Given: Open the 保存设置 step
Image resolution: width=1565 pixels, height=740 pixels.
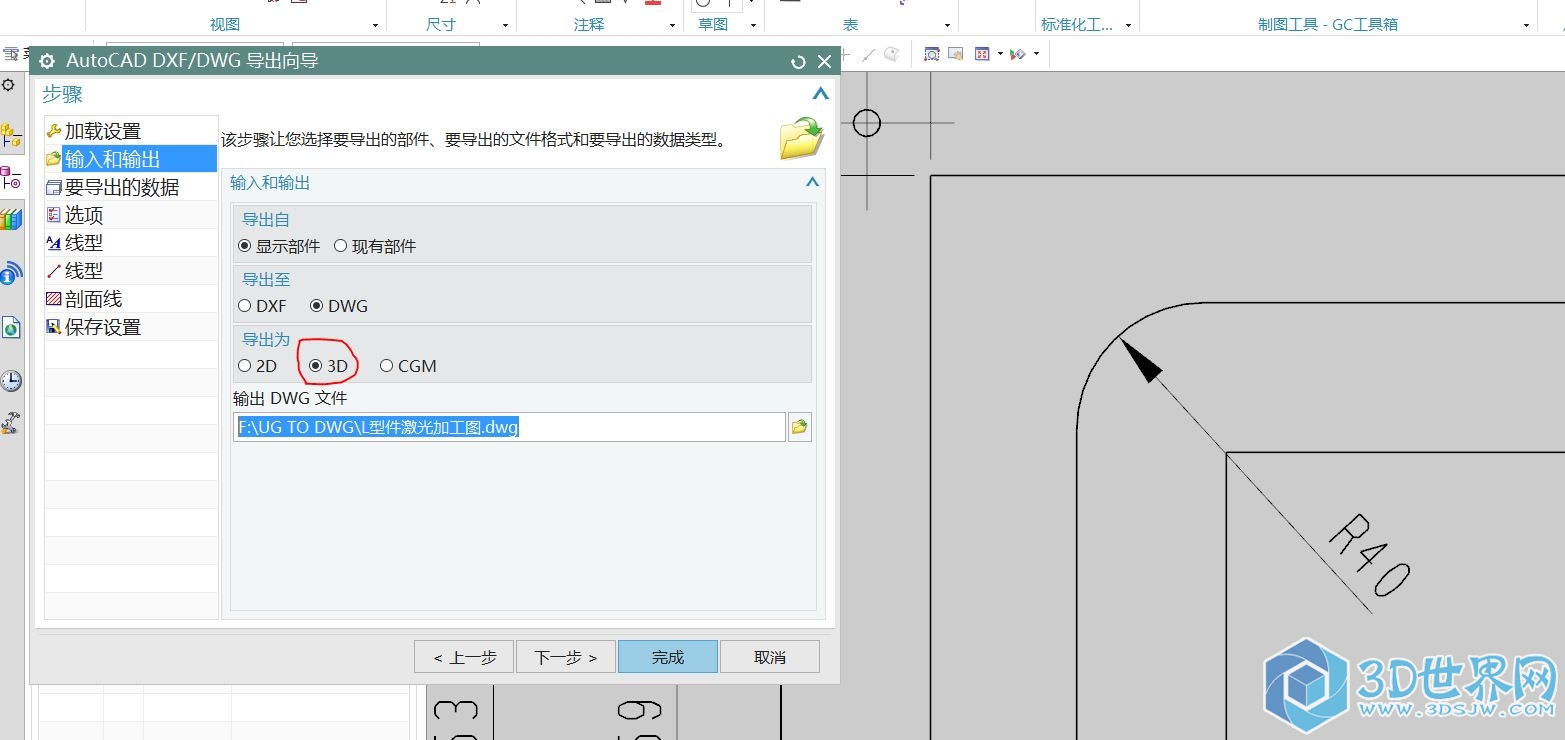Looking at the screenshot, I should pyautogui.click(x=131, y=327).
